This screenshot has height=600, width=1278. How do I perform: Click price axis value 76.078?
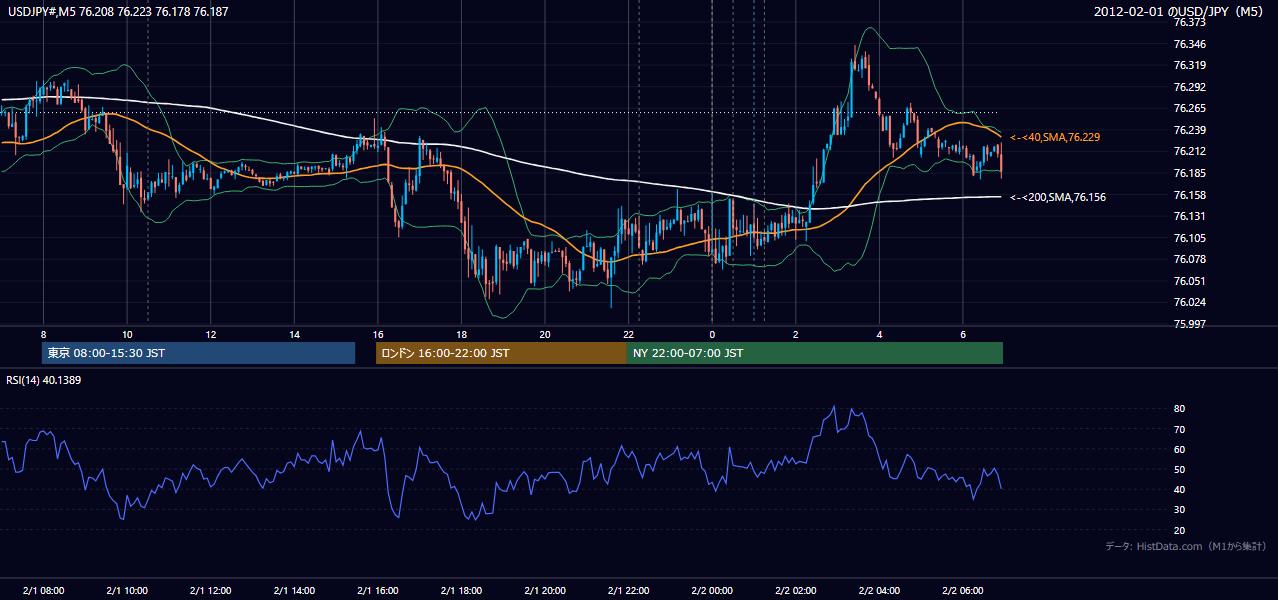point(1189,259)
